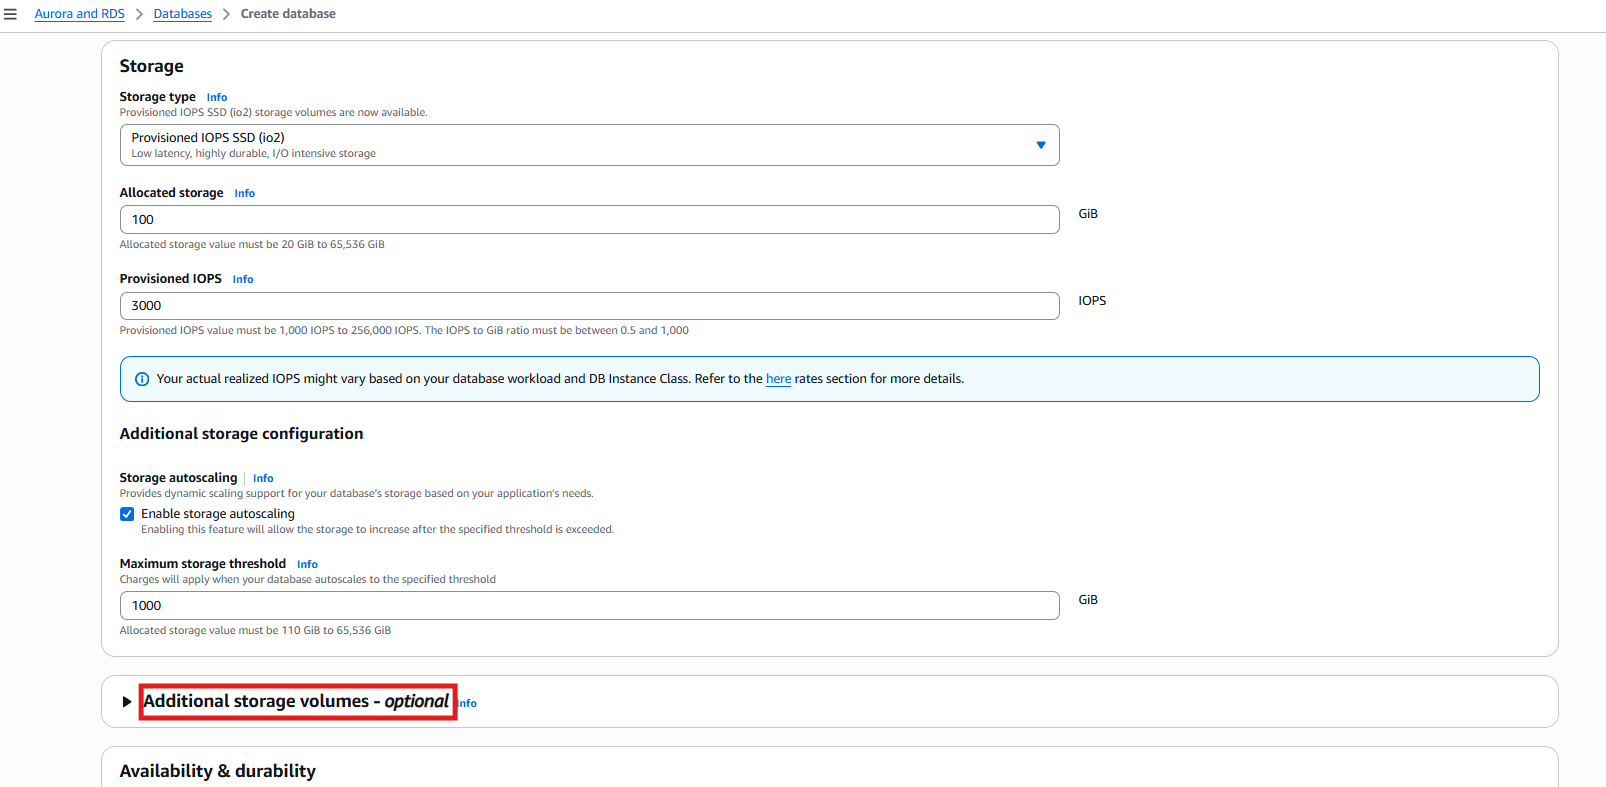Open Info for Provisioned IOPS

(x=243, y=280)
